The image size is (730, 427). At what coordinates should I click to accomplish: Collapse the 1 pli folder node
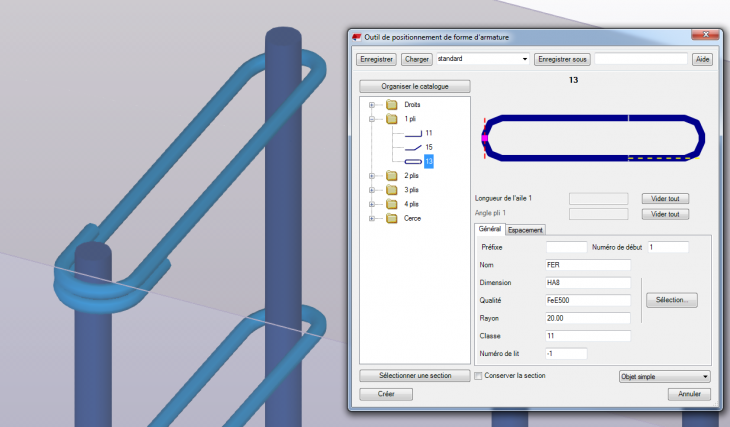372,119
